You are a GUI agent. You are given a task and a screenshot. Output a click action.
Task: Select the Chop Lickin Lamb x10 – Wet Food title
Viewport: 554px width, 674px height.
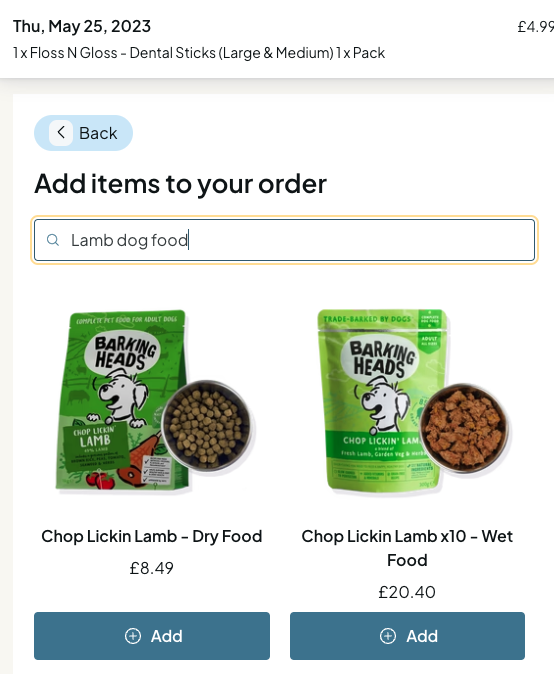tap(407, 548)
